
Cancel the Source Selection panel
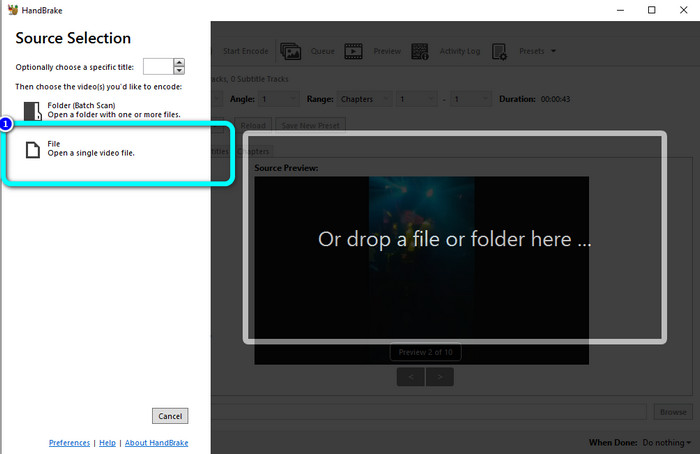click(170, 416)
